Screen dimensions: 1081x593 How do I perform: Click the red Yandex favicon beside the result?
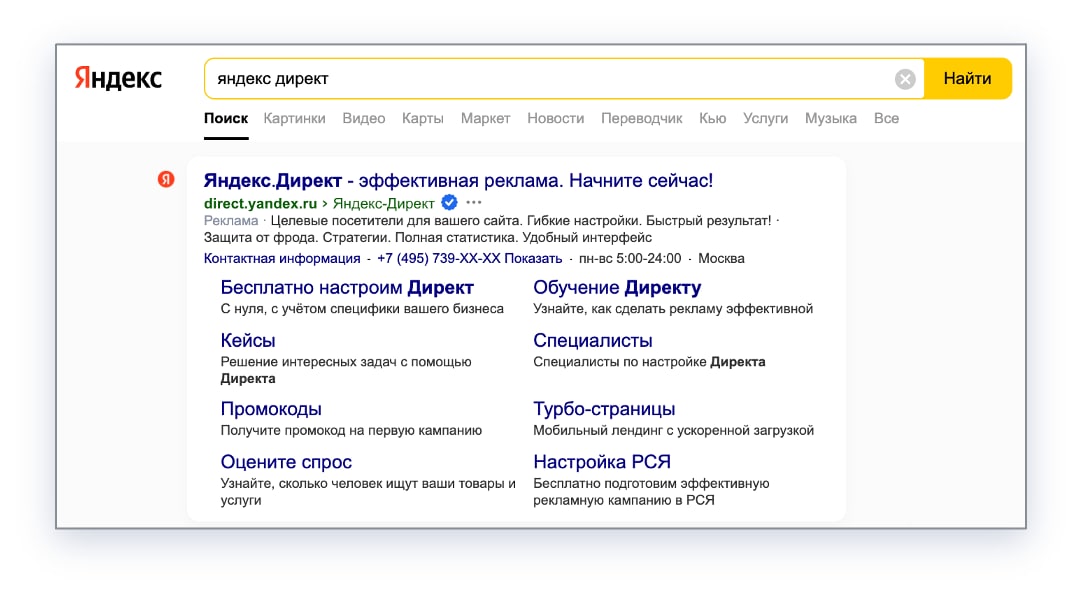point(166,179)
